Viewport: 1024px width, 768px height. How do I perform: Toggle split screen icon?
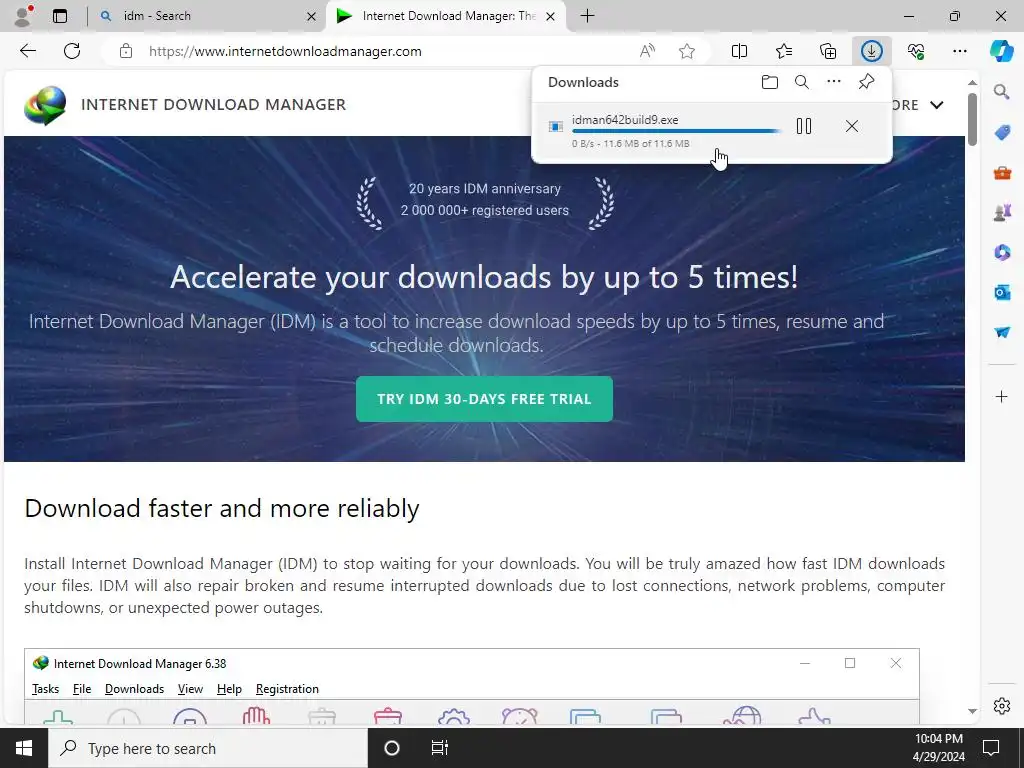739,51
